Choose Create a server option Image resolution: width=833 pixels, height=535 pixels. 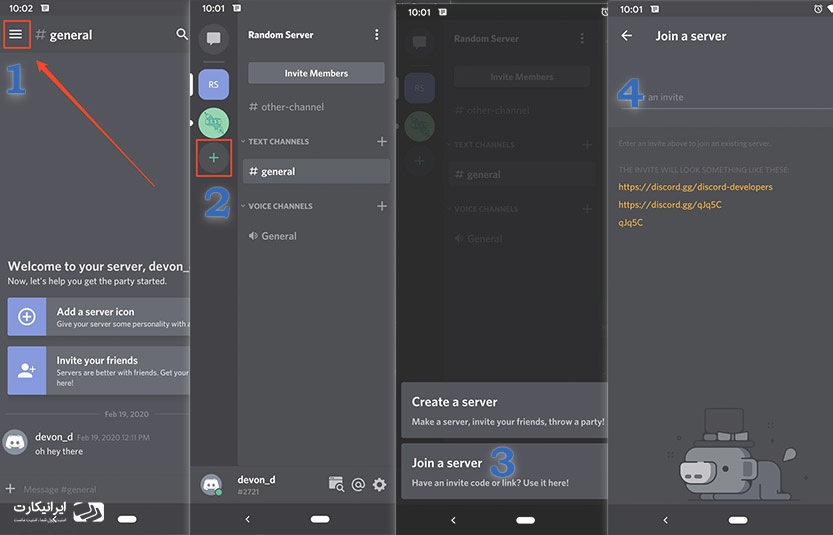point(504,410)
